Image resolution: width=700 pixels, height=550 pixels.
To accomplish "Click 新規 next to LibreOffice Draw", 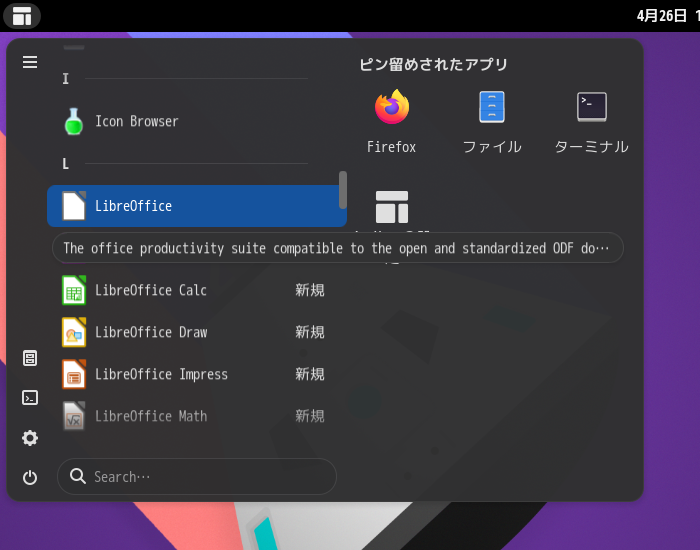I will pos(309,332).
